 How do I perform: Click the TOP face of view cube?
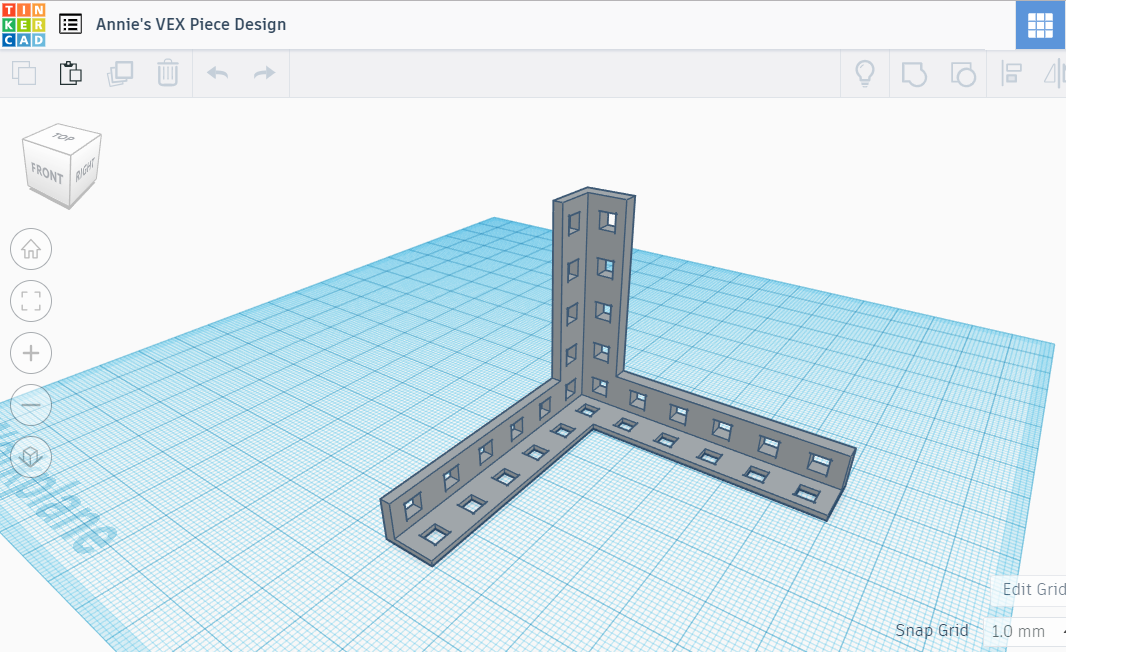(62, 137)
